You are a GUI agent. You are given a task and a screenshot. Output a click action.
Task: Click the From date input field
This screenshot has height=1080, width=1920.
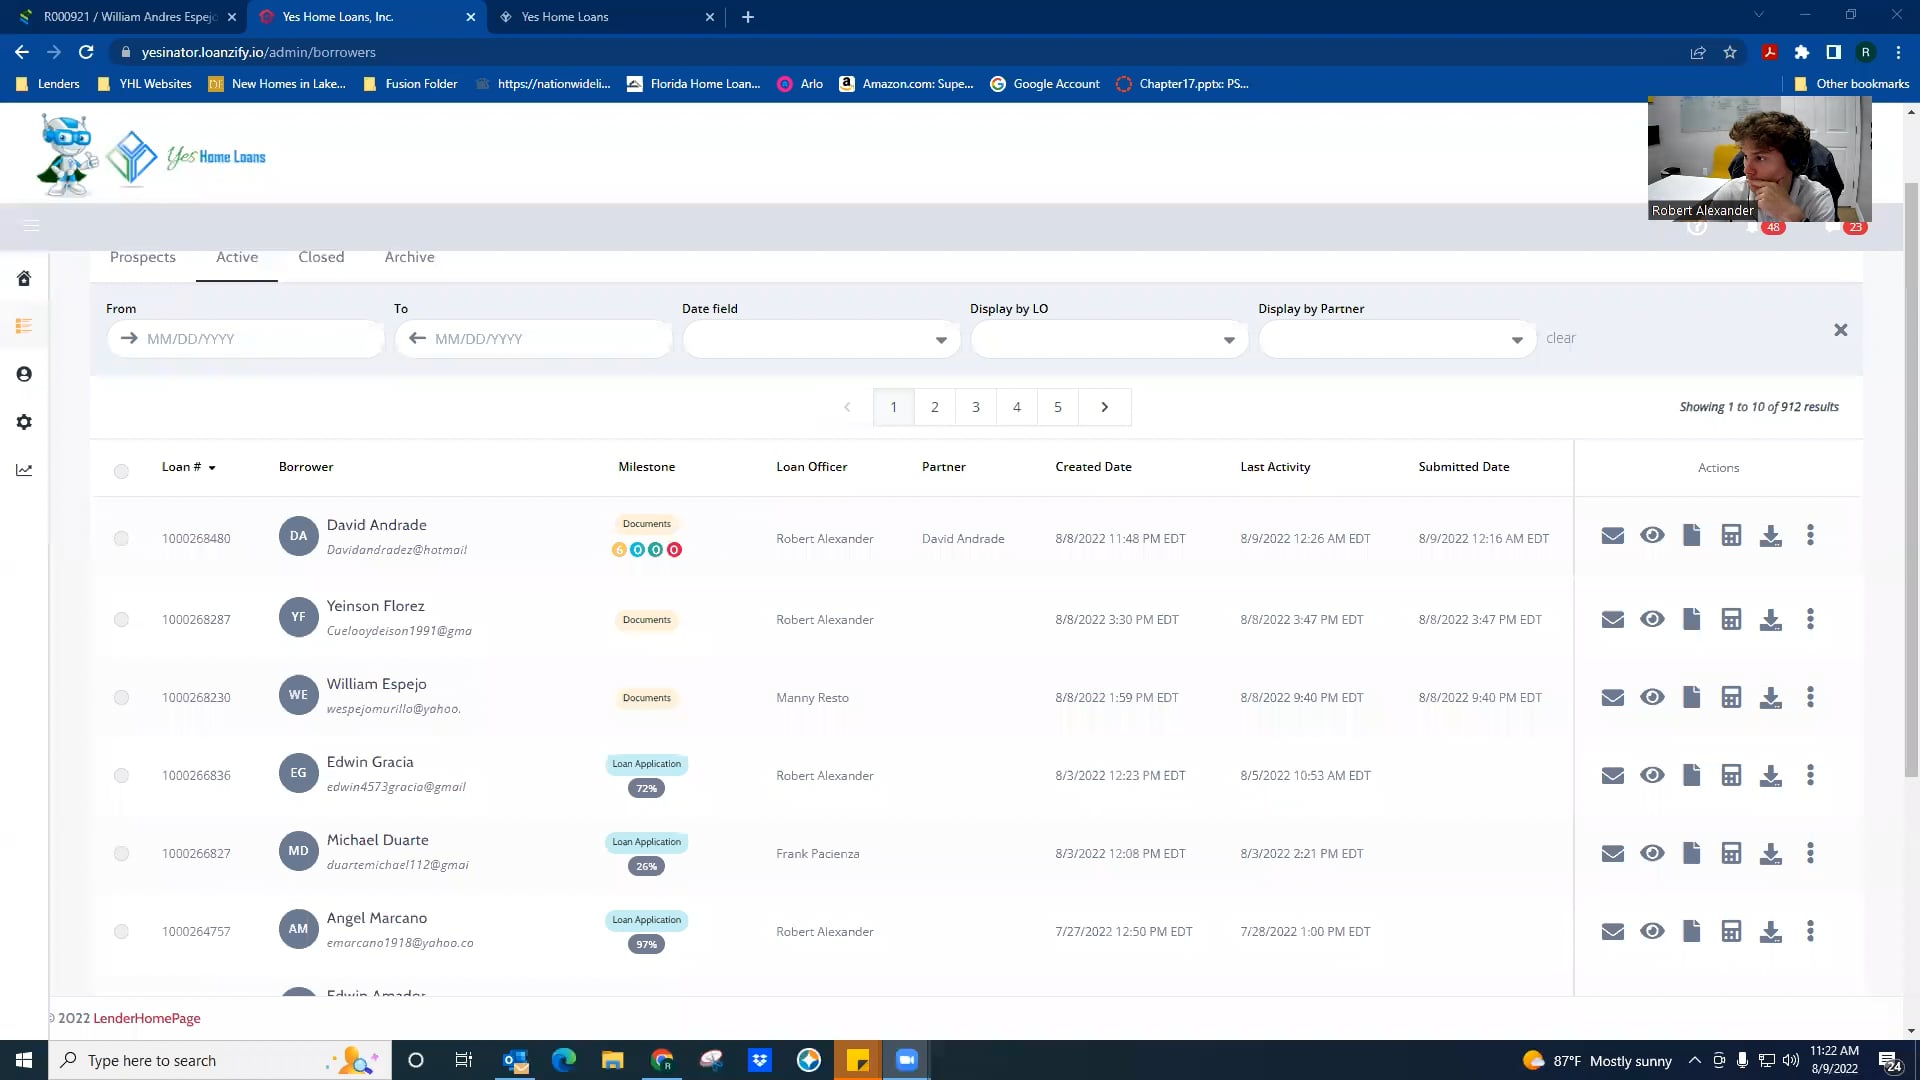click(245, 339)
